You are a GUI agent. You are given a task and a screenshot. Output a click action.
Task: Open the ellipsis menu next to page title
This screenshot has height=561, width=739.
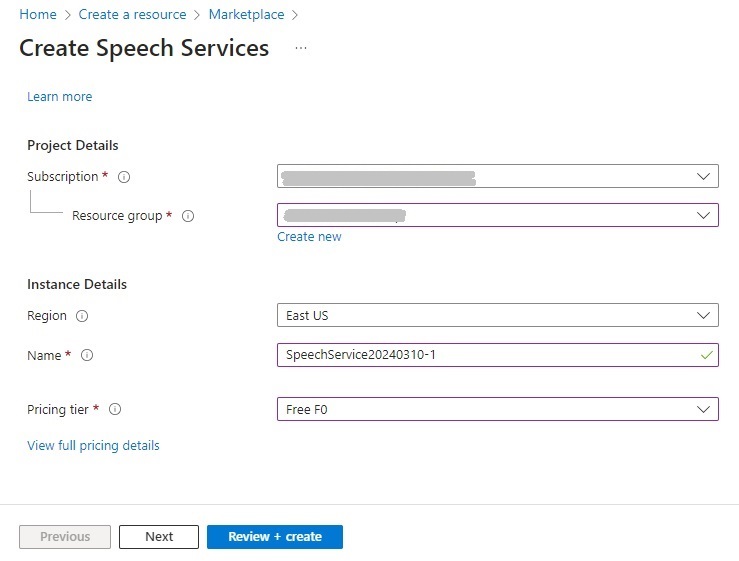301,48
